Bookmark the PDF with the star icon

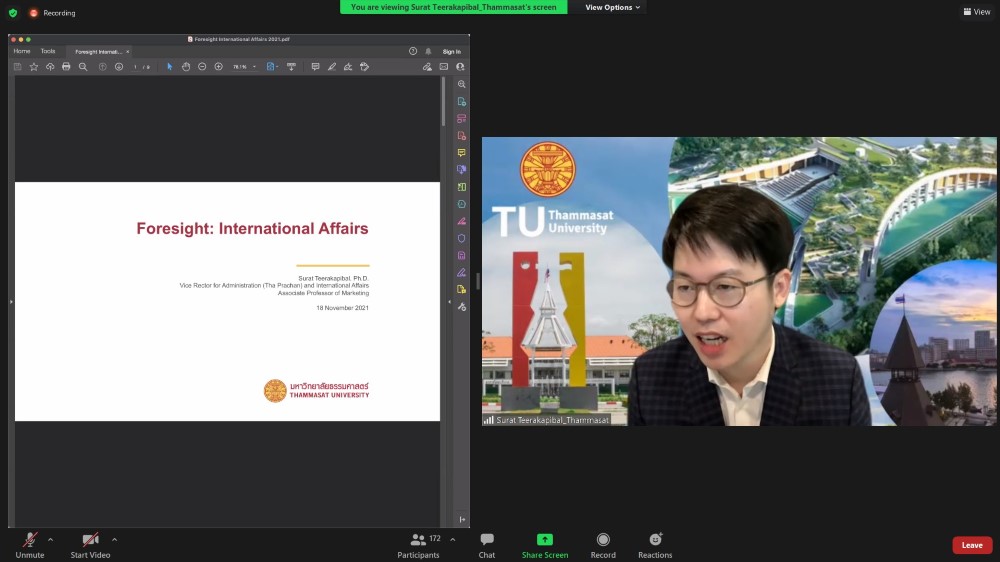[34, 67]
